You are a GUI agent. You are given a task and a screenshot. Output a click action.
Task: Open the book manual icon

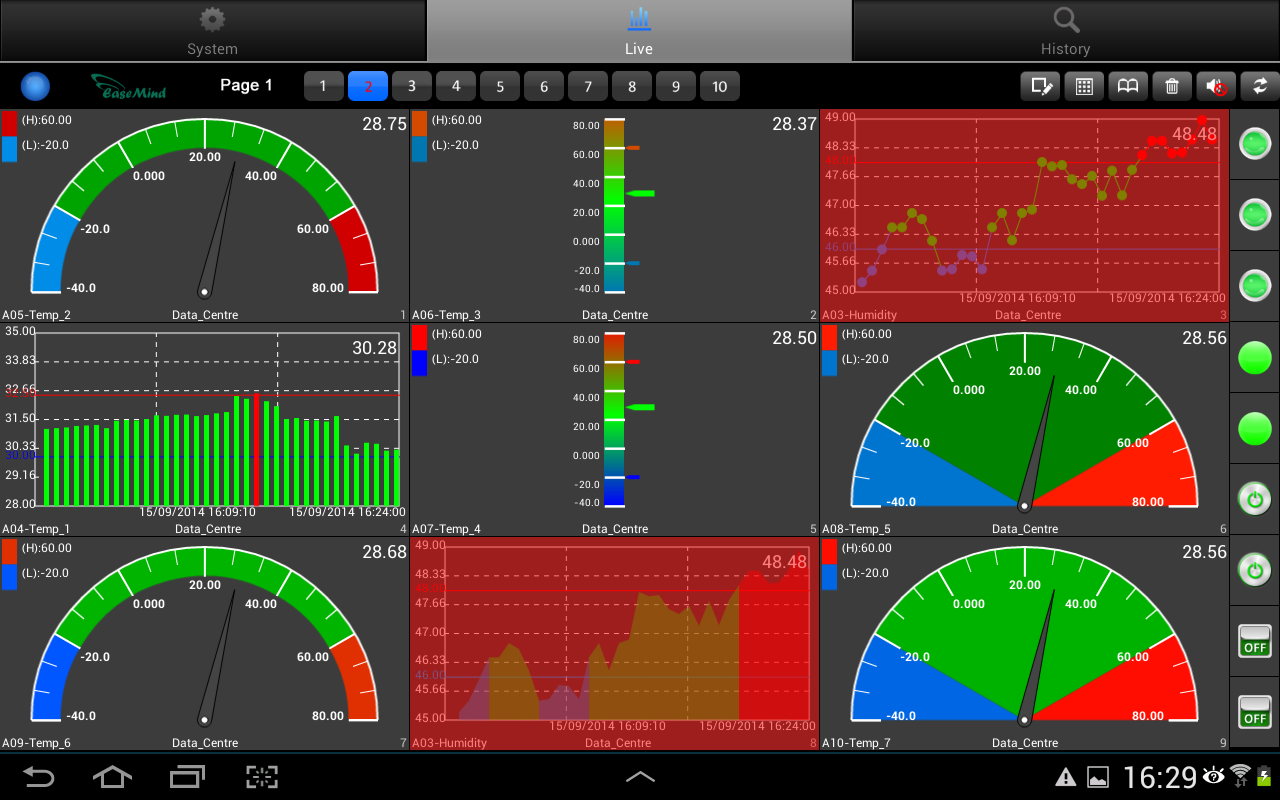(x=1128, y=86)
